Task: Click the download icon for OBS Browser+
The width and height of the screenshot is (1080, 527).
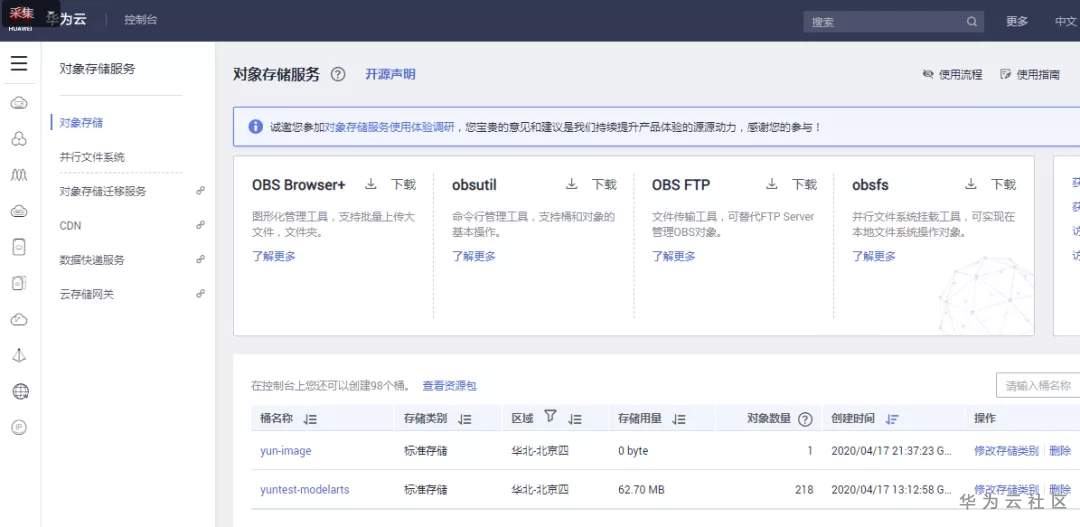Action: pos(371,184)
